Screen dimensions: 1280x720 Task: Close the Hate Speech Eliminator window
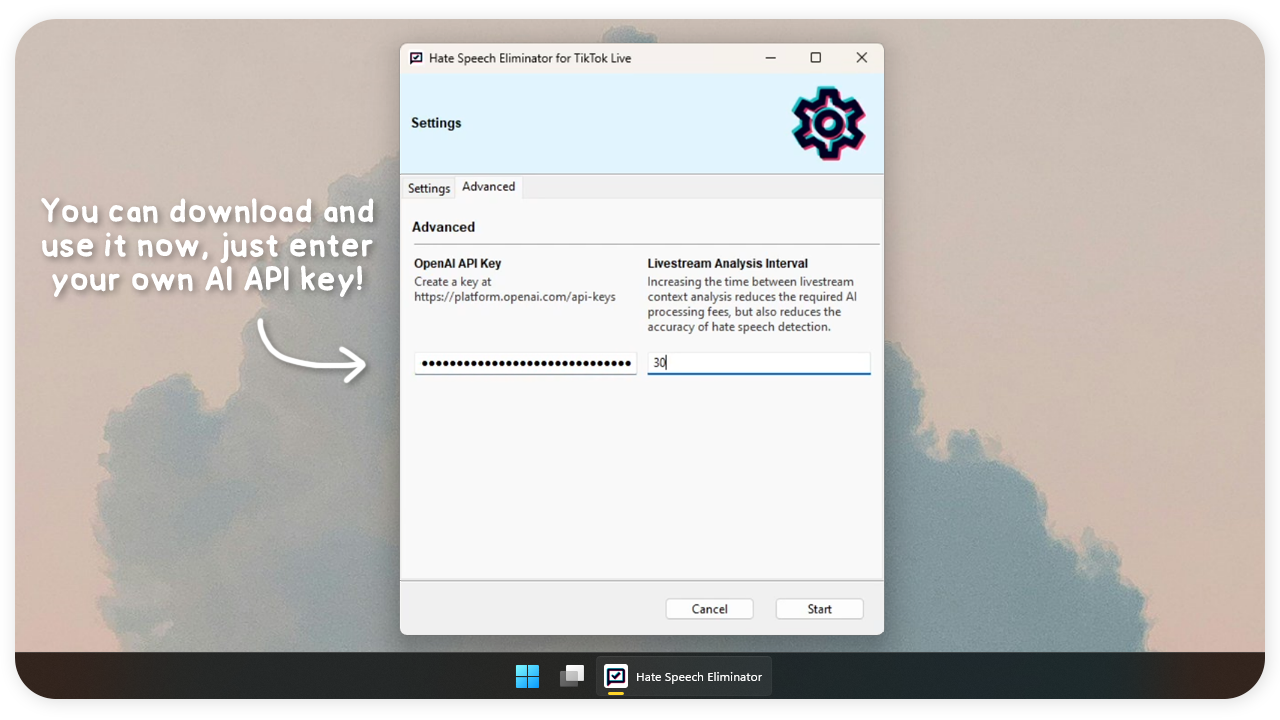pos(861,58)
